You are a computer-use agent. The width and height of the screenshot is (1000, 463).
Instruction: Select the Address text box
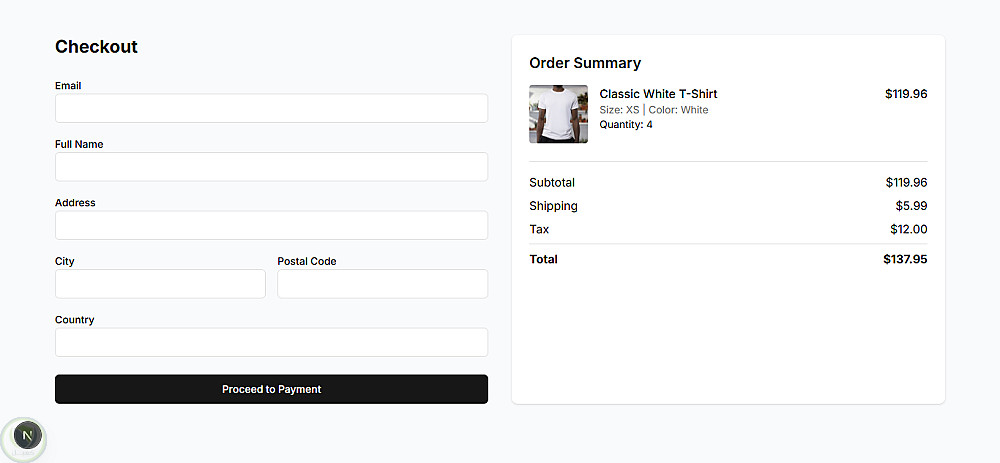click(x=271, y=225)
